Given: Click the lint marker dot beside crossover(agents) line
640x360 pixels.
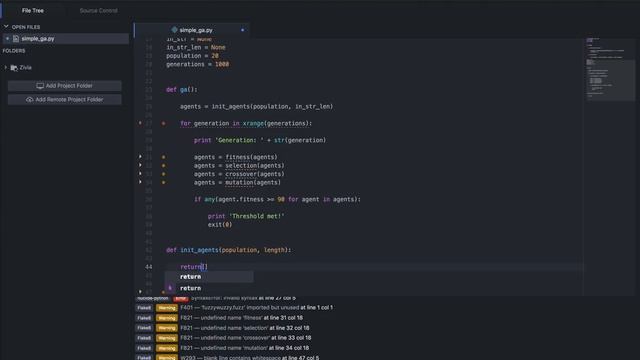Looking at the screenshot, I should (164, 174).
